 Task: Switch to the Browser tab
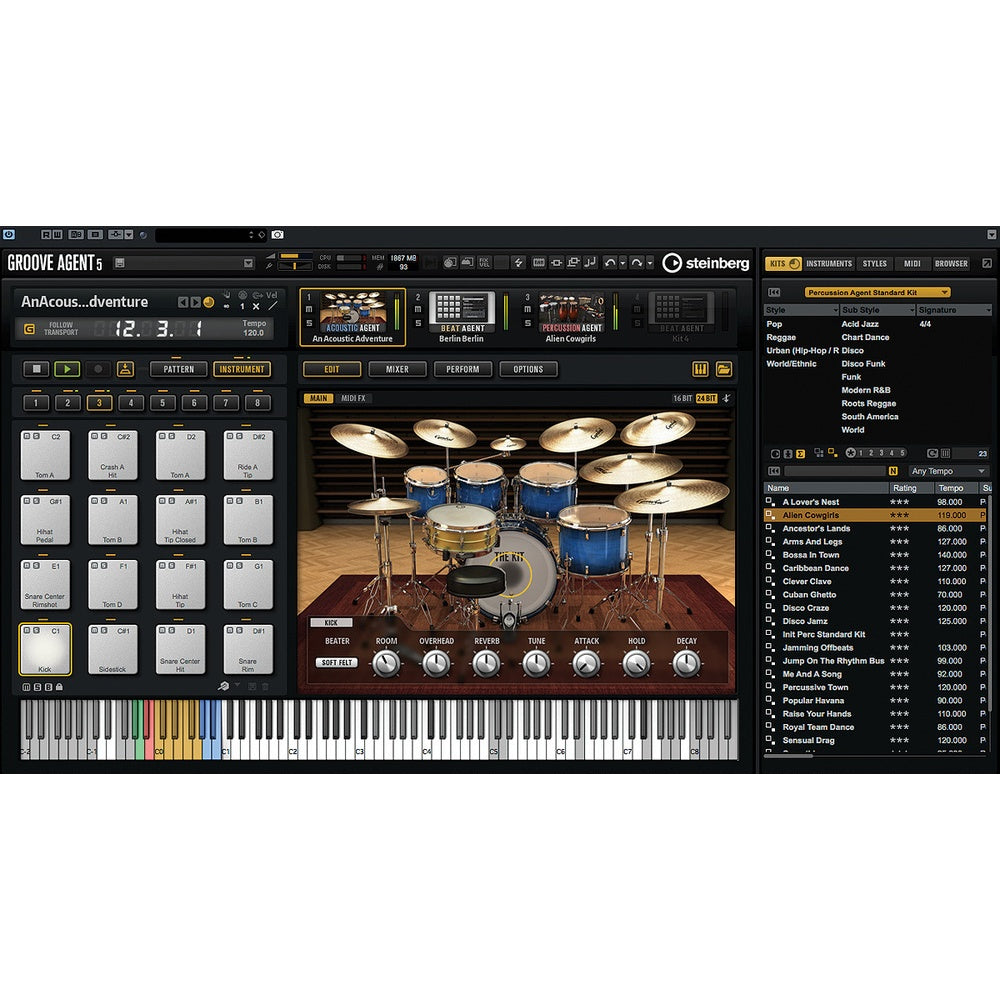pyautogui.click(x=950, y=264)
